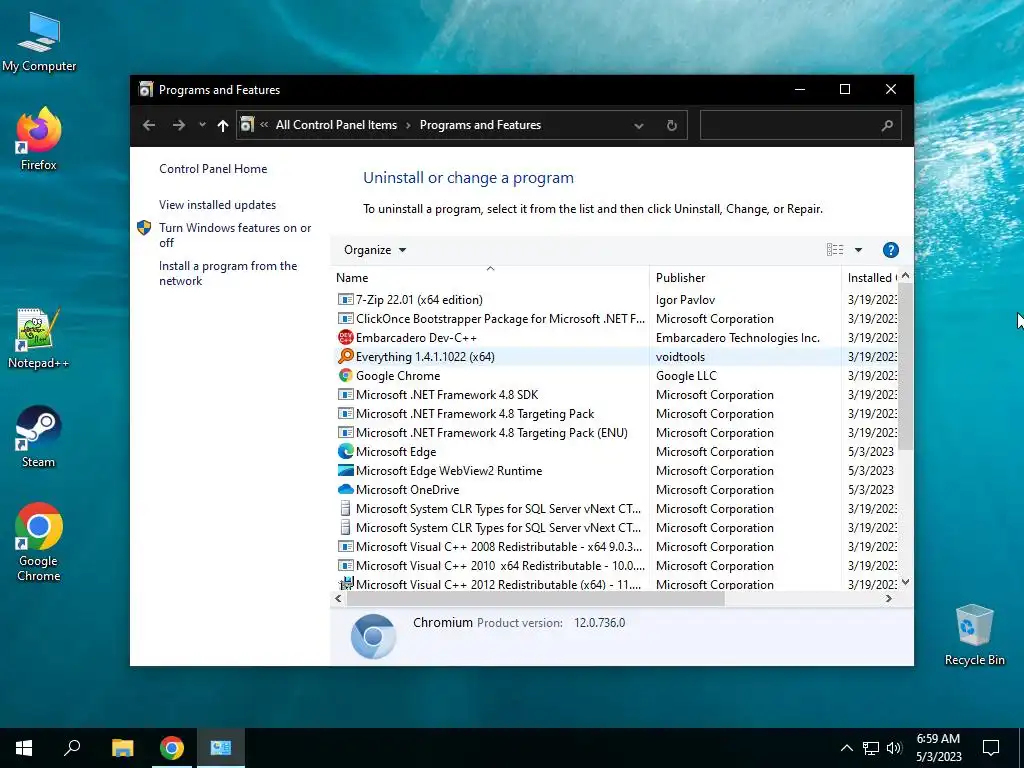The image size is (1024, 768).
Task: Open Control Panel Home link
Action: [213, 168]
